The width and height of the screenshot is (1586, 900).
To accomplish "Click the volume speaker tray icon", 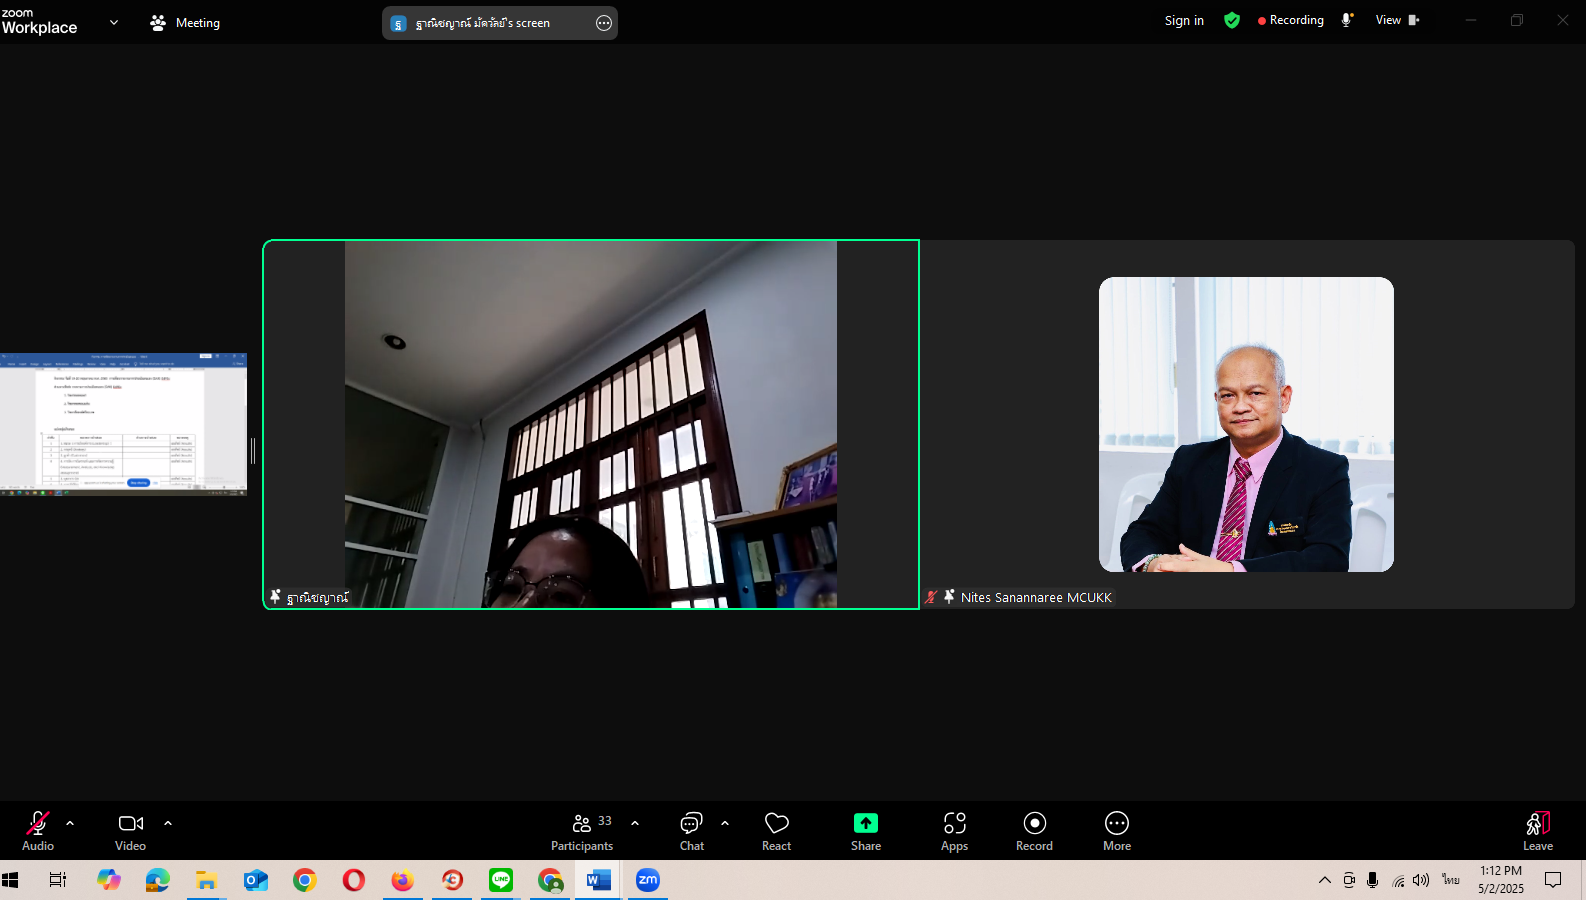I will tap(1421, 880).
